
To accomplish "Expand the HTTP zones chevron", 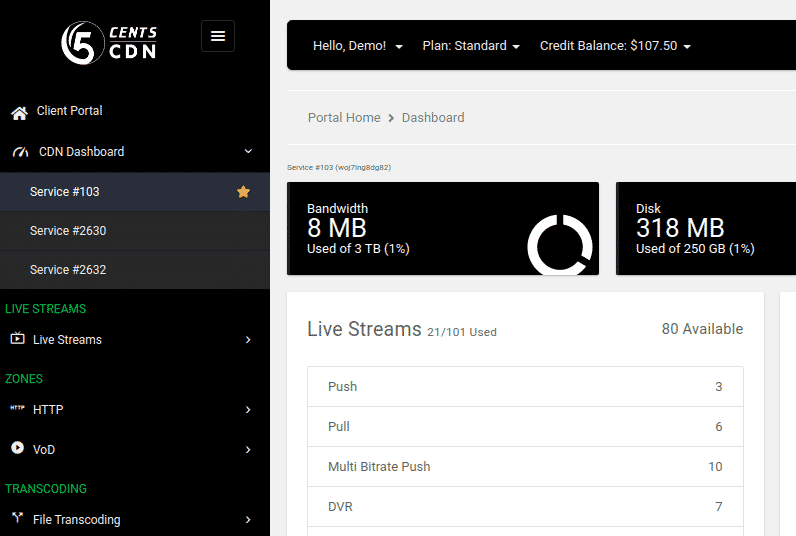I will point(248,410).
